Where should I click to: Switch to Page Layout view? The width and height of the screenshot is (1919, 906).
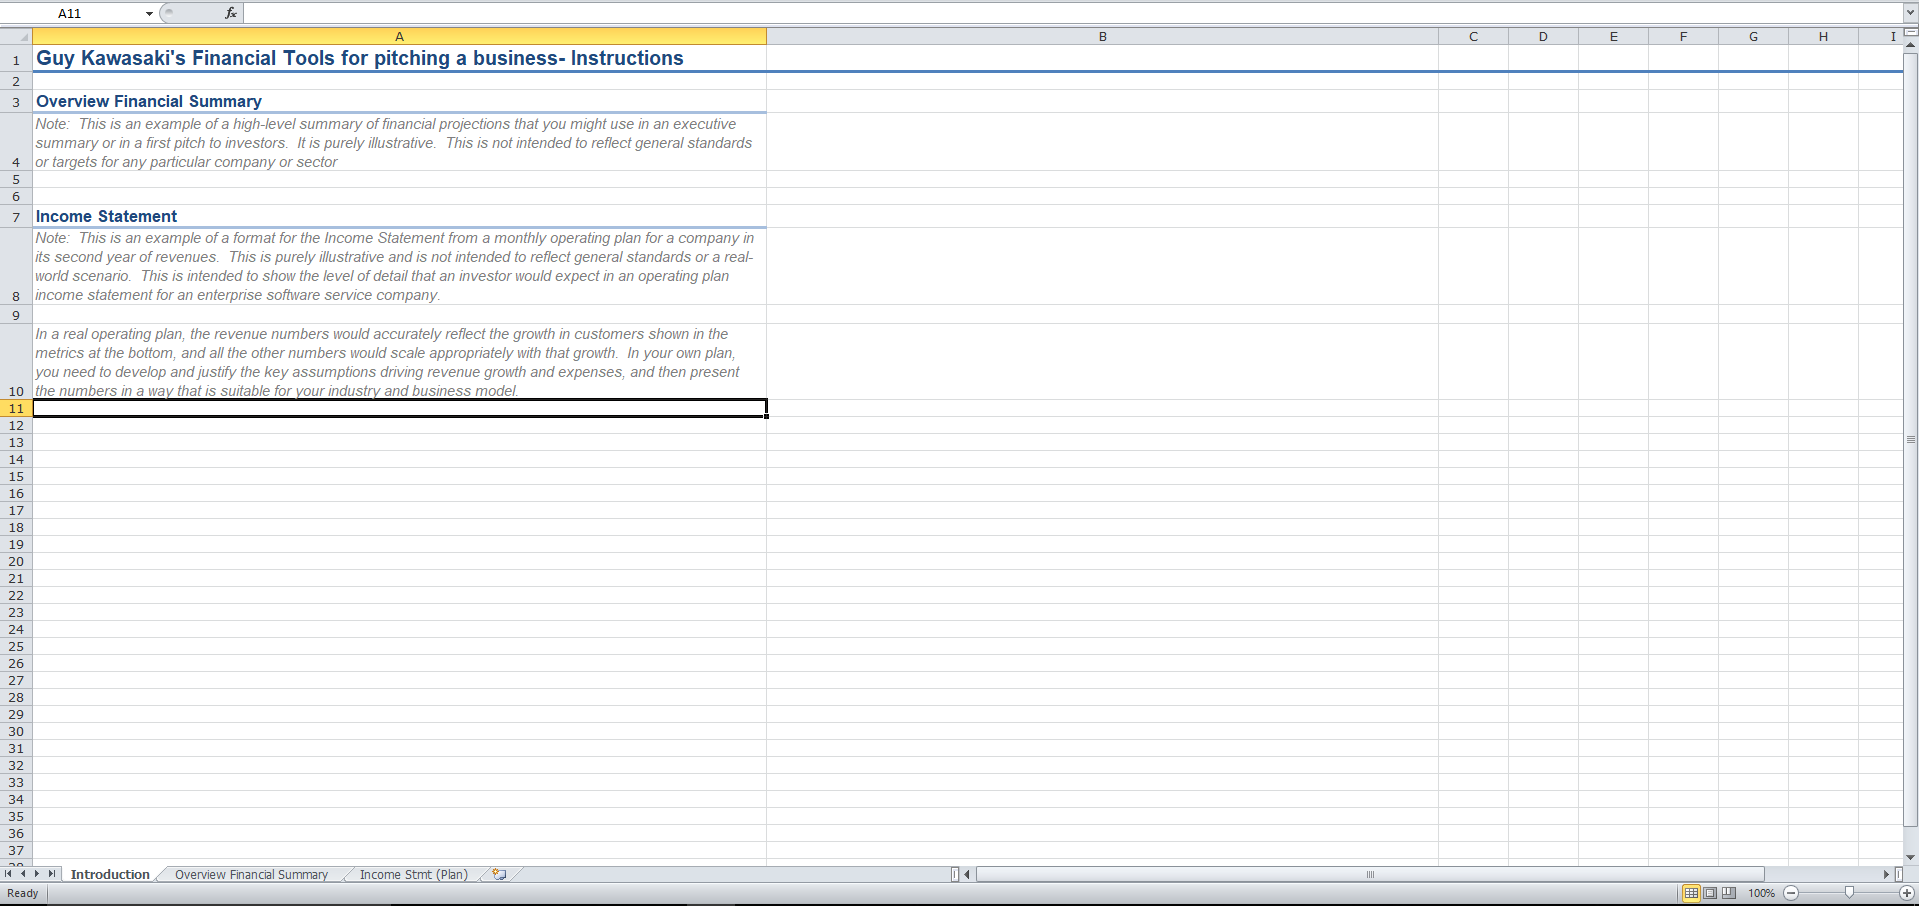(1710, 893)
